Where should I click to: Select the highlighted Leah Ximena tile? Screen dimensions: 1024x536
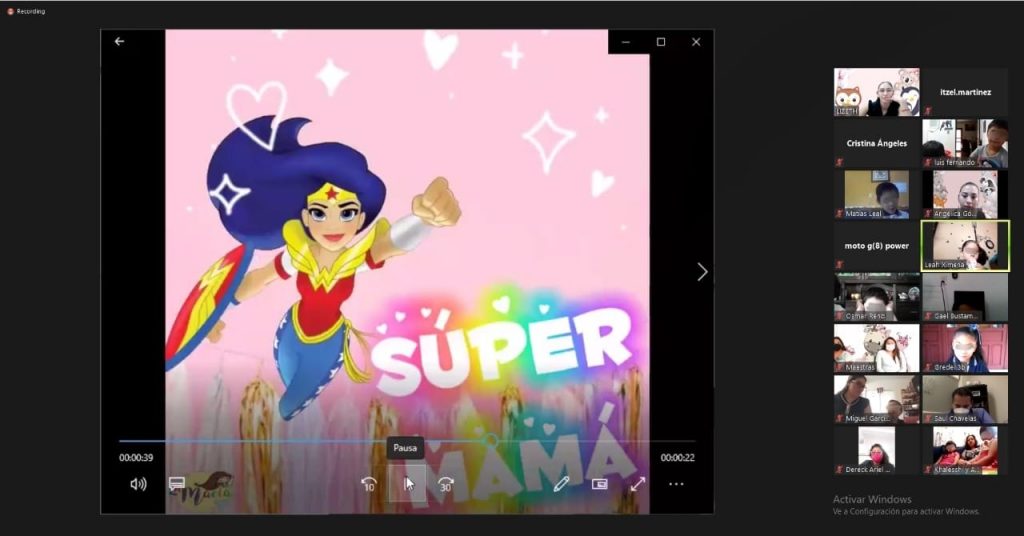[965, 245]
